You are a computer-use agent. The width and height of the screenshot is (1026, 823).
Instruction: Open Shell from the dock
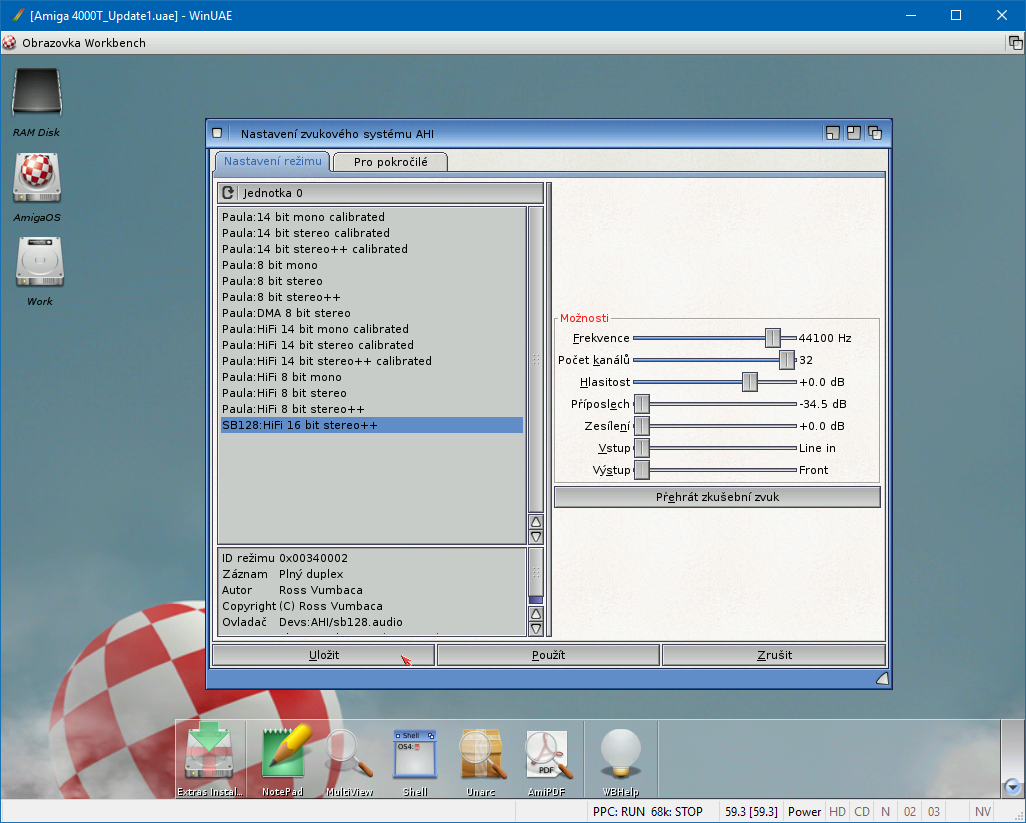tap(415, 754)
